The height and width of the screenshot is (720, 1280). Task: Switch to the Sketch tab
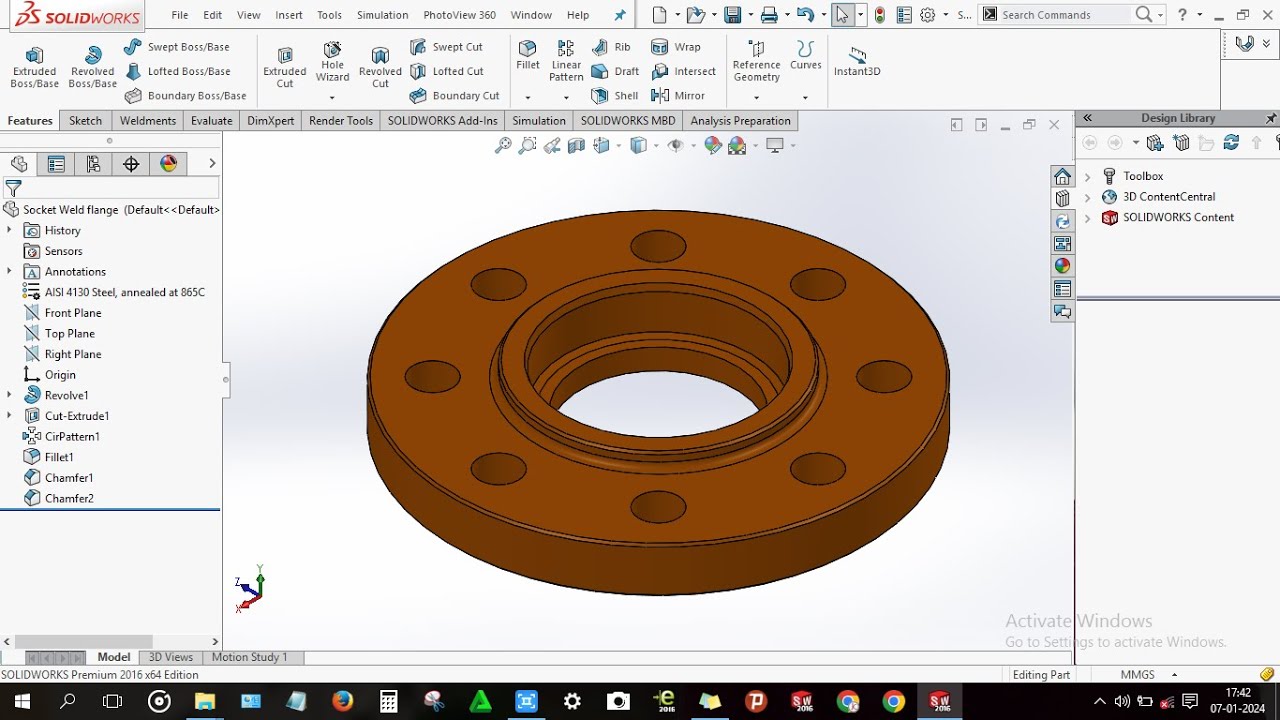pos(85,121)
